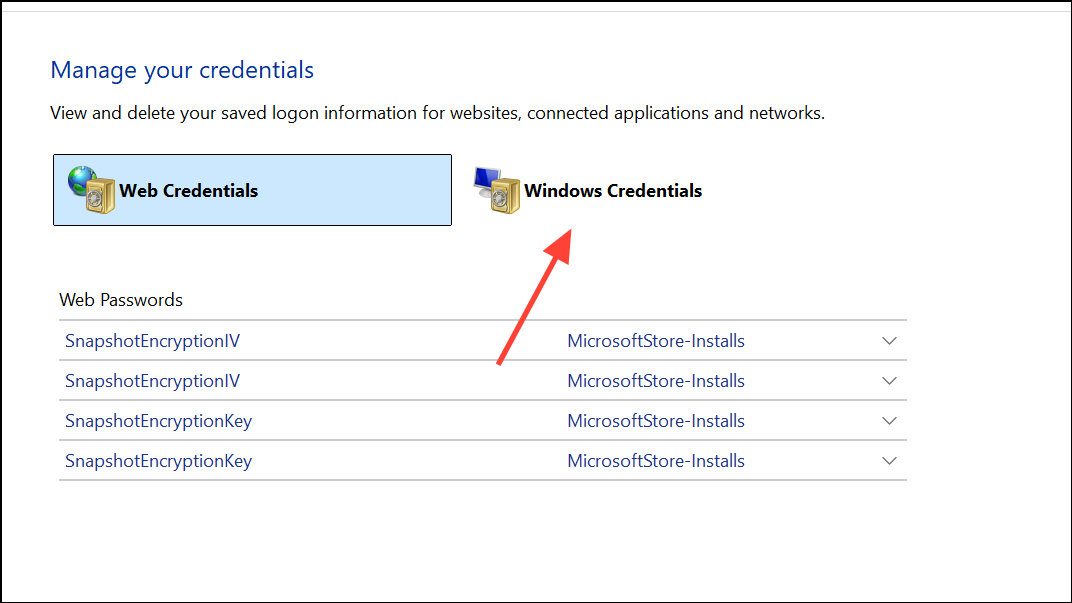1072x603 pixels.
Task: Click the Windows Credentials monitor vault icon
Action: [x=497, y=190]
